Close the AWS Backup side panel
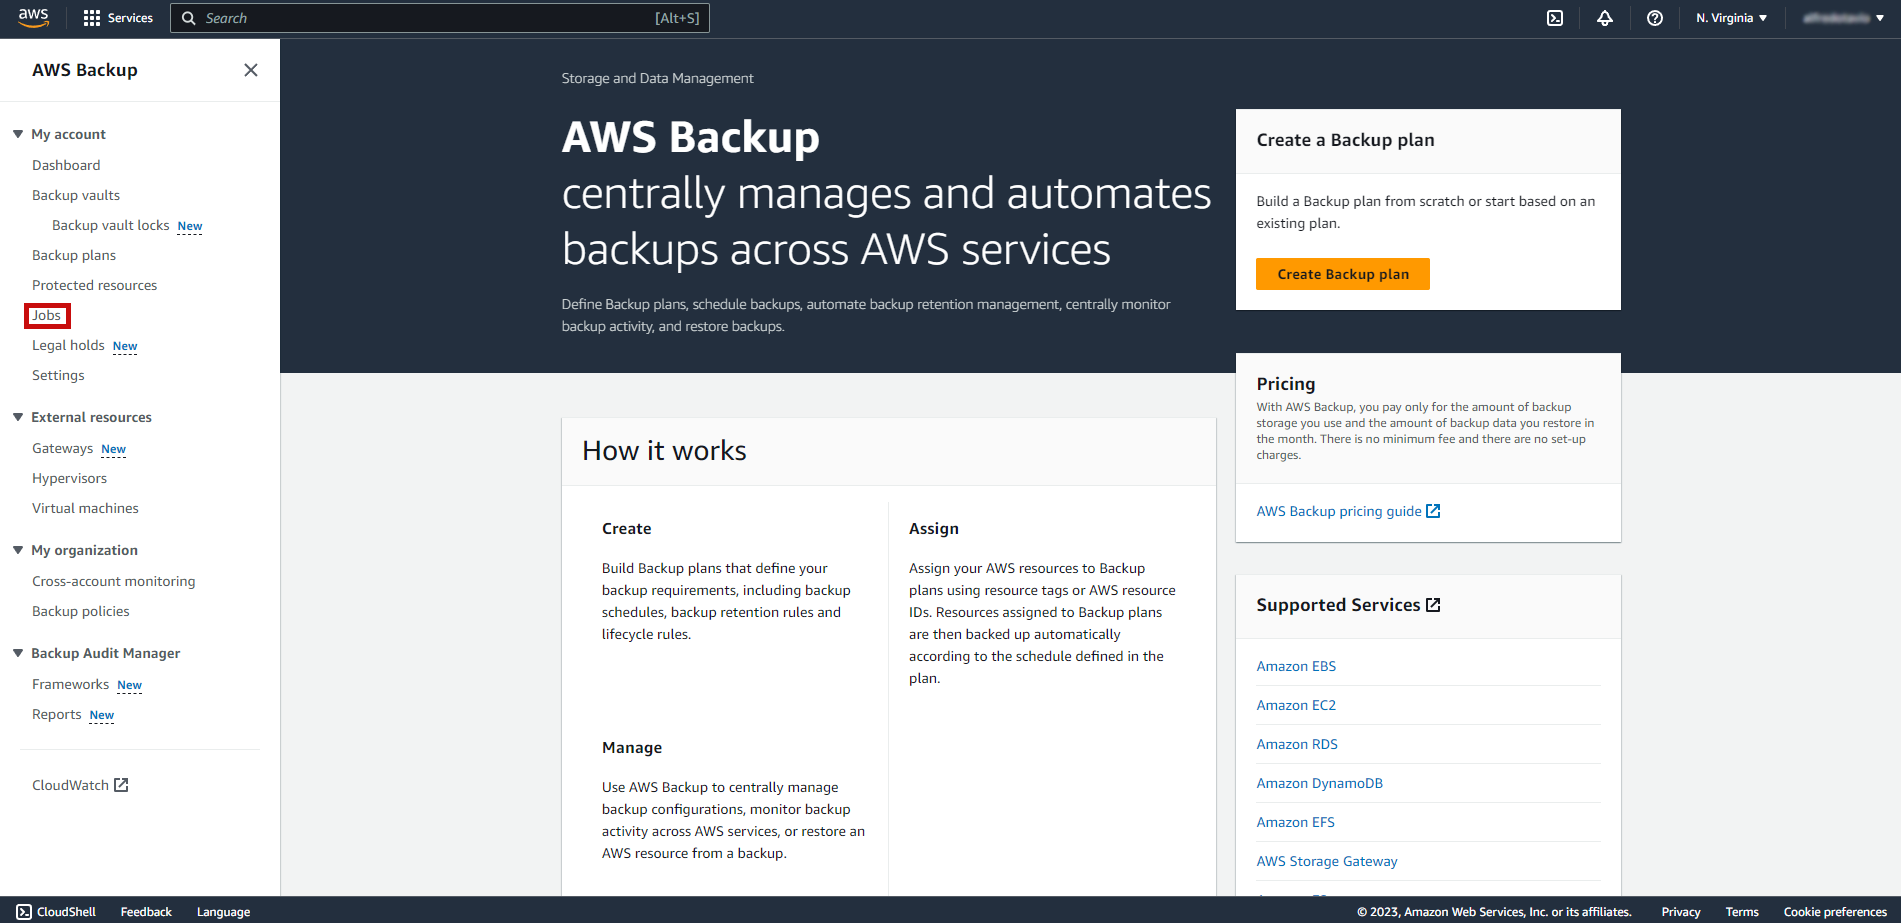The width and height of the screenshot is (1901, 923). pos(251,70)
